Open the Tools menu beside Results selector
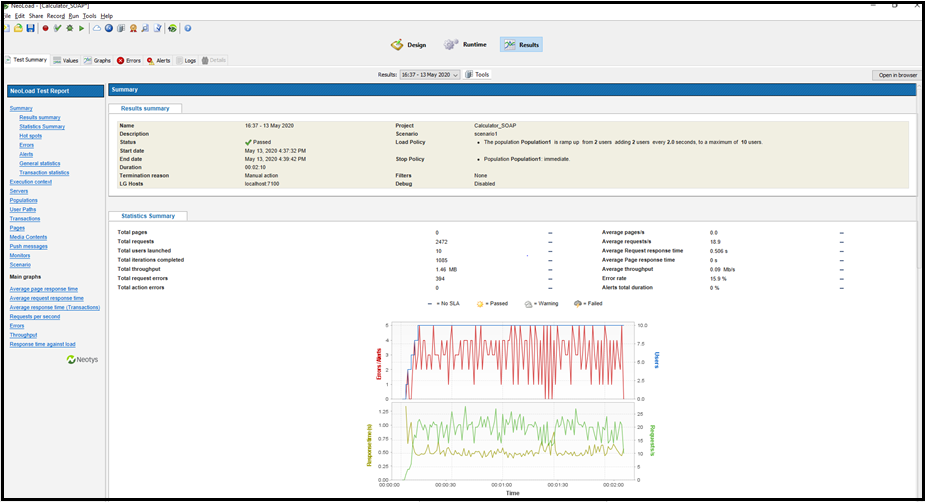926x502 pixels. coord(477,75)
